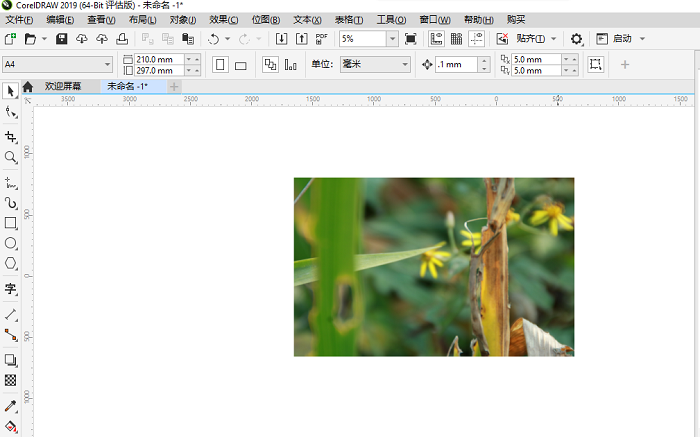Choose the Rectangle tool

[11, 223]
